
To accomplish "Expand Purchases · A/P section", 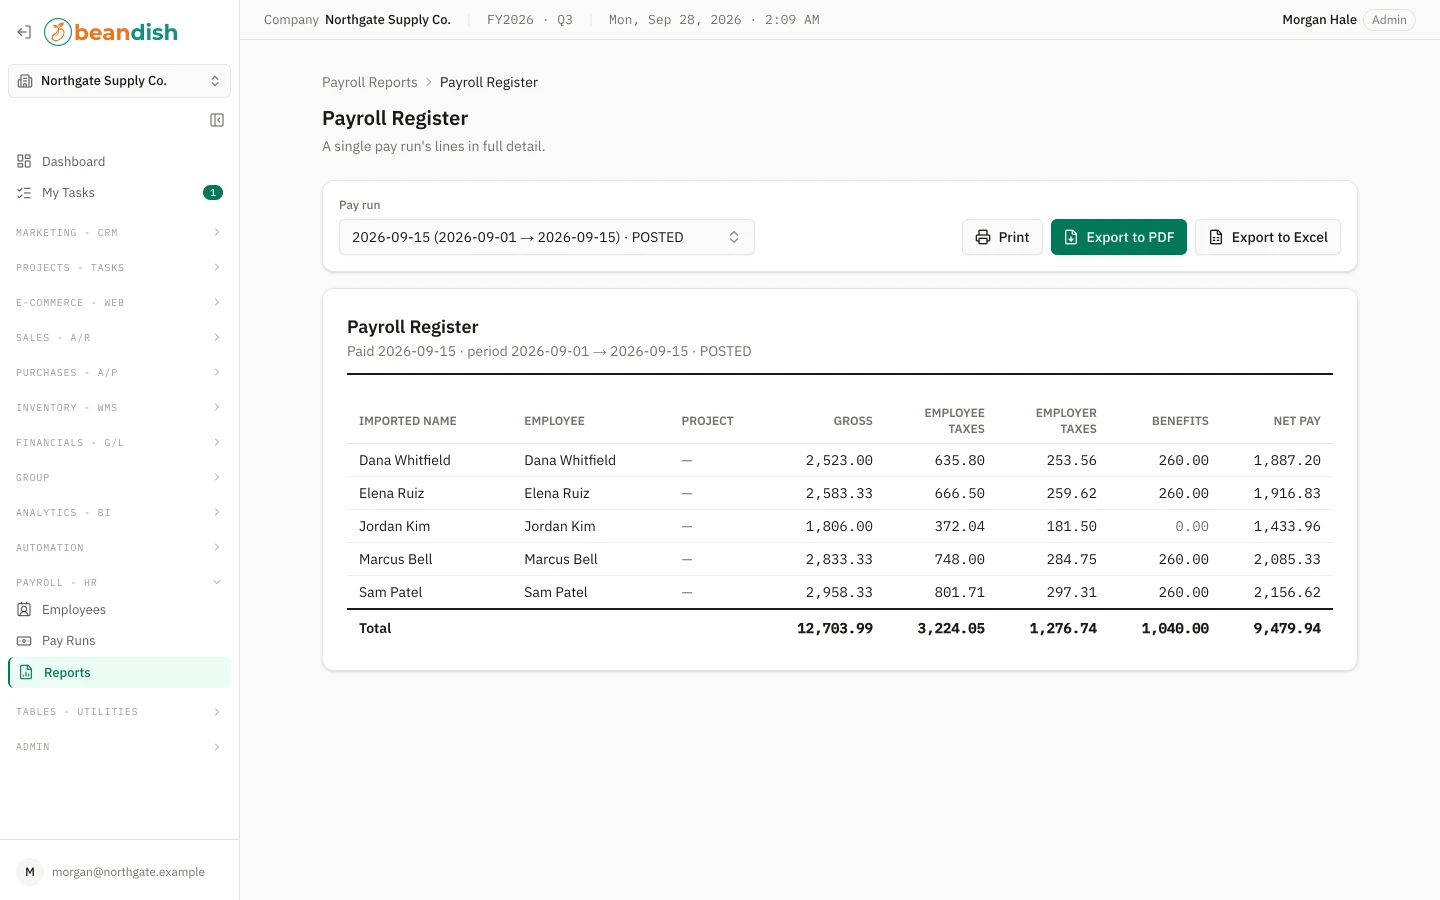I will (x=119, y=372).
